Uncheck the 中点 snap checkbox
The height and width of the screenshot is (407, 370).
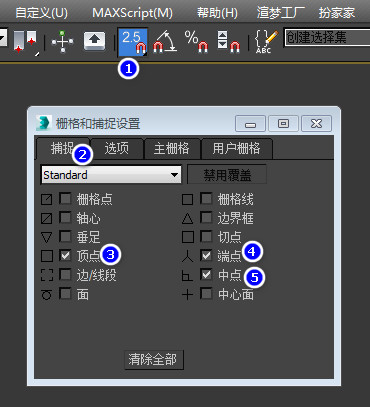[206, 275]
